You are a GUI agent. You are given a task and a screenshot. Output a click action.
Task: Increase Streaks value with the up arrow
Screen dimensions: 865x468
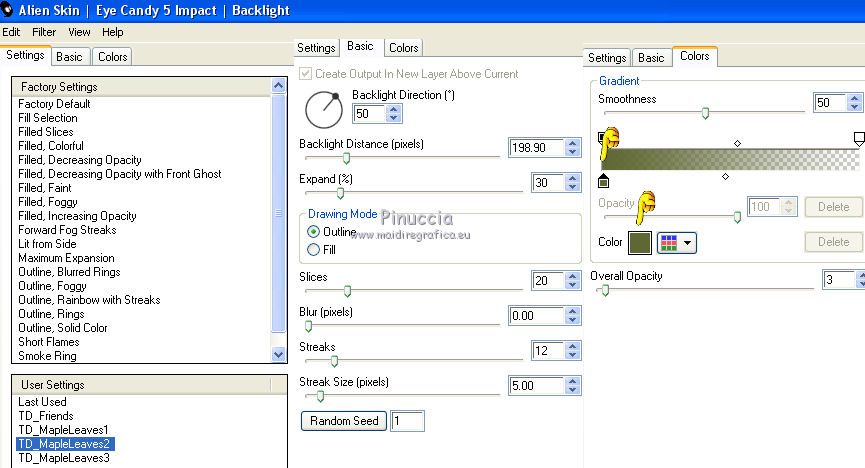[573, 346]
